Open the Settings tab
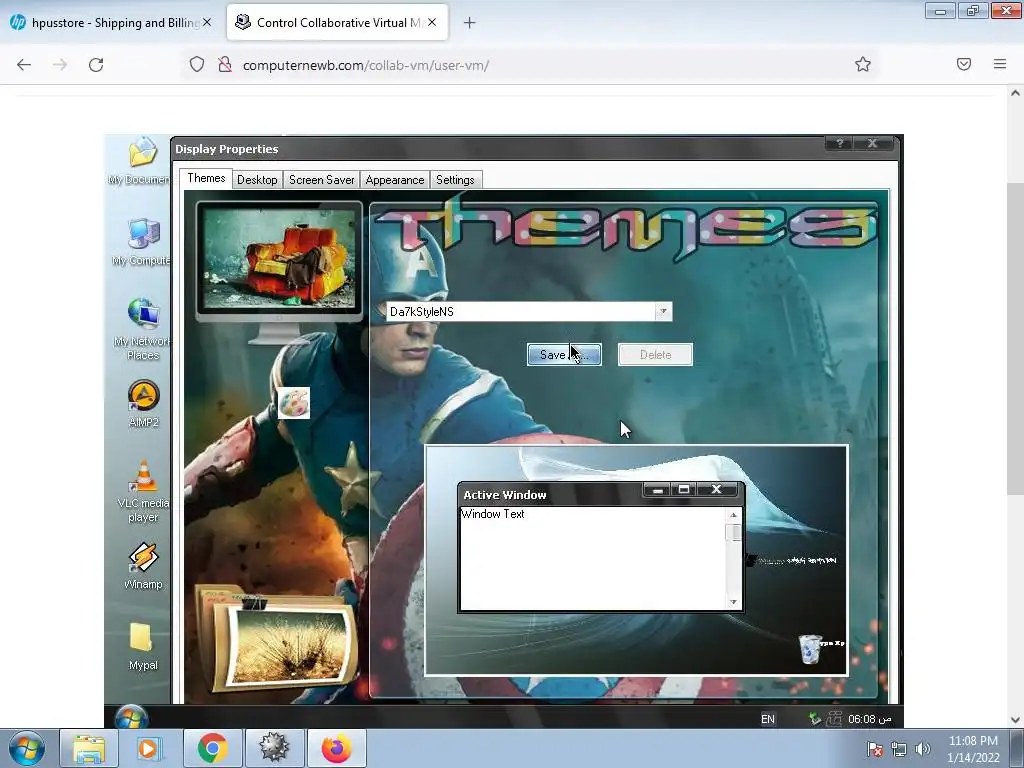Screen dimensions: 1024x768 455,180
